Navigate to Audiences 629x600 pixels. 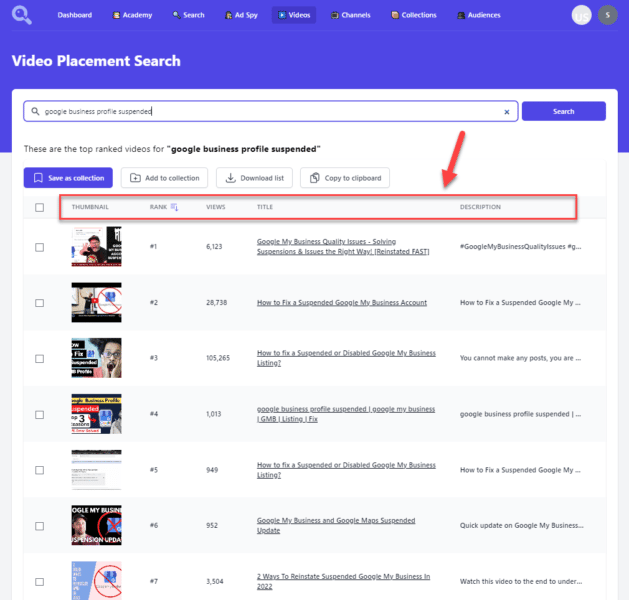click(x=478, y=15)
